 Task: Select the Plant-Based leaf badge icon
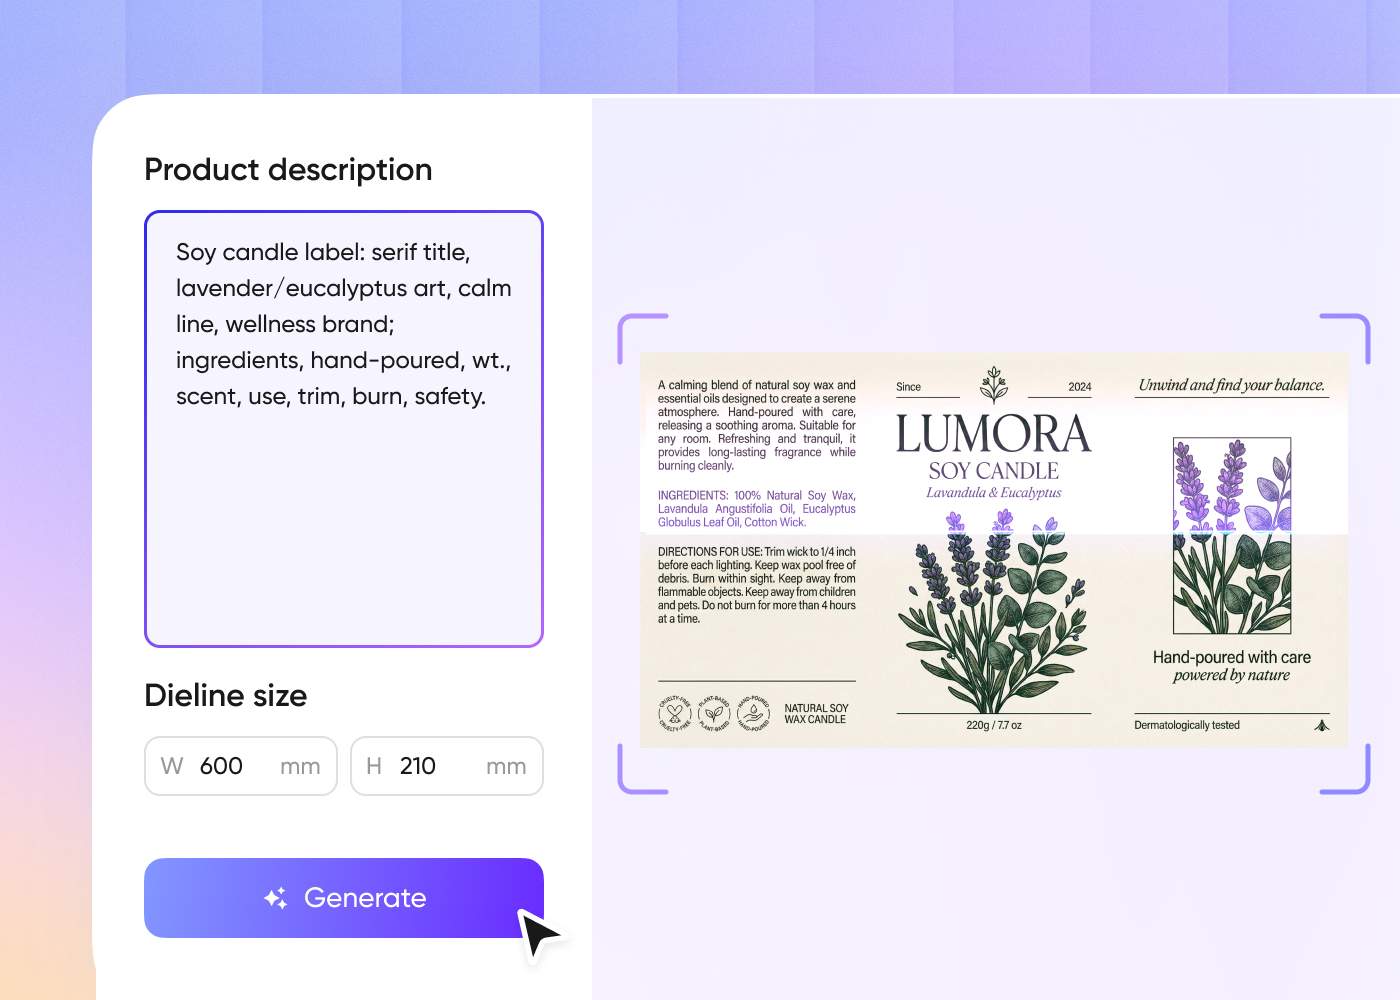(x=714, y=712)
